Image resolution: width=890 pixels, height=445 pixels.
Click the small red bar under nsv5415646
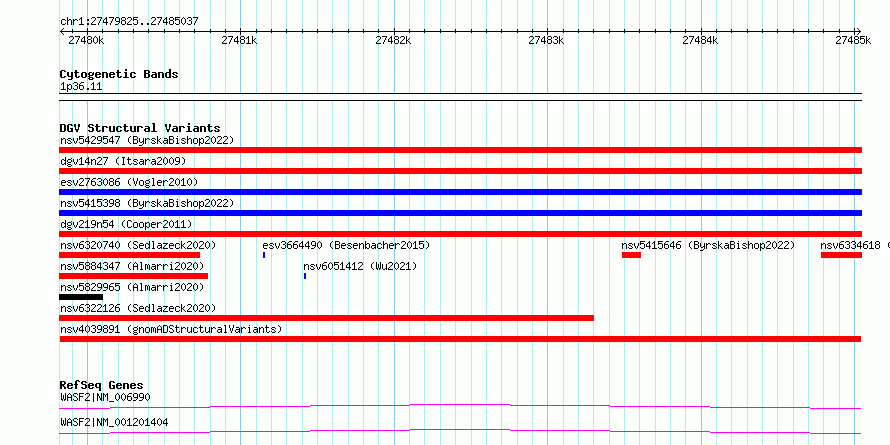(x=631, y=255)
